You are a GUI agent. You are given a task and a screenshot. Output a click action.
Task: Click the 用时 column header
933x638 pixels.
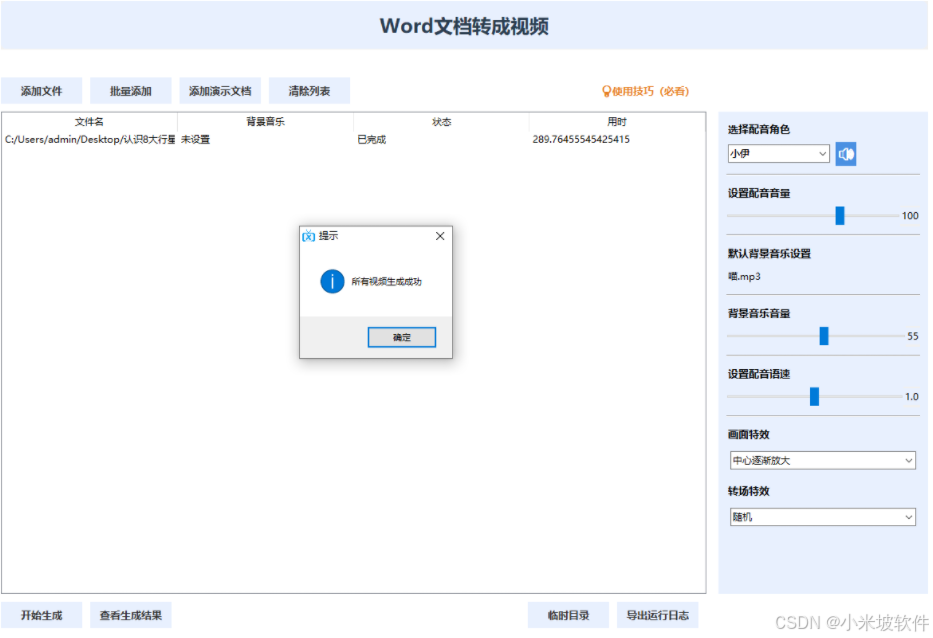point(617,122)
